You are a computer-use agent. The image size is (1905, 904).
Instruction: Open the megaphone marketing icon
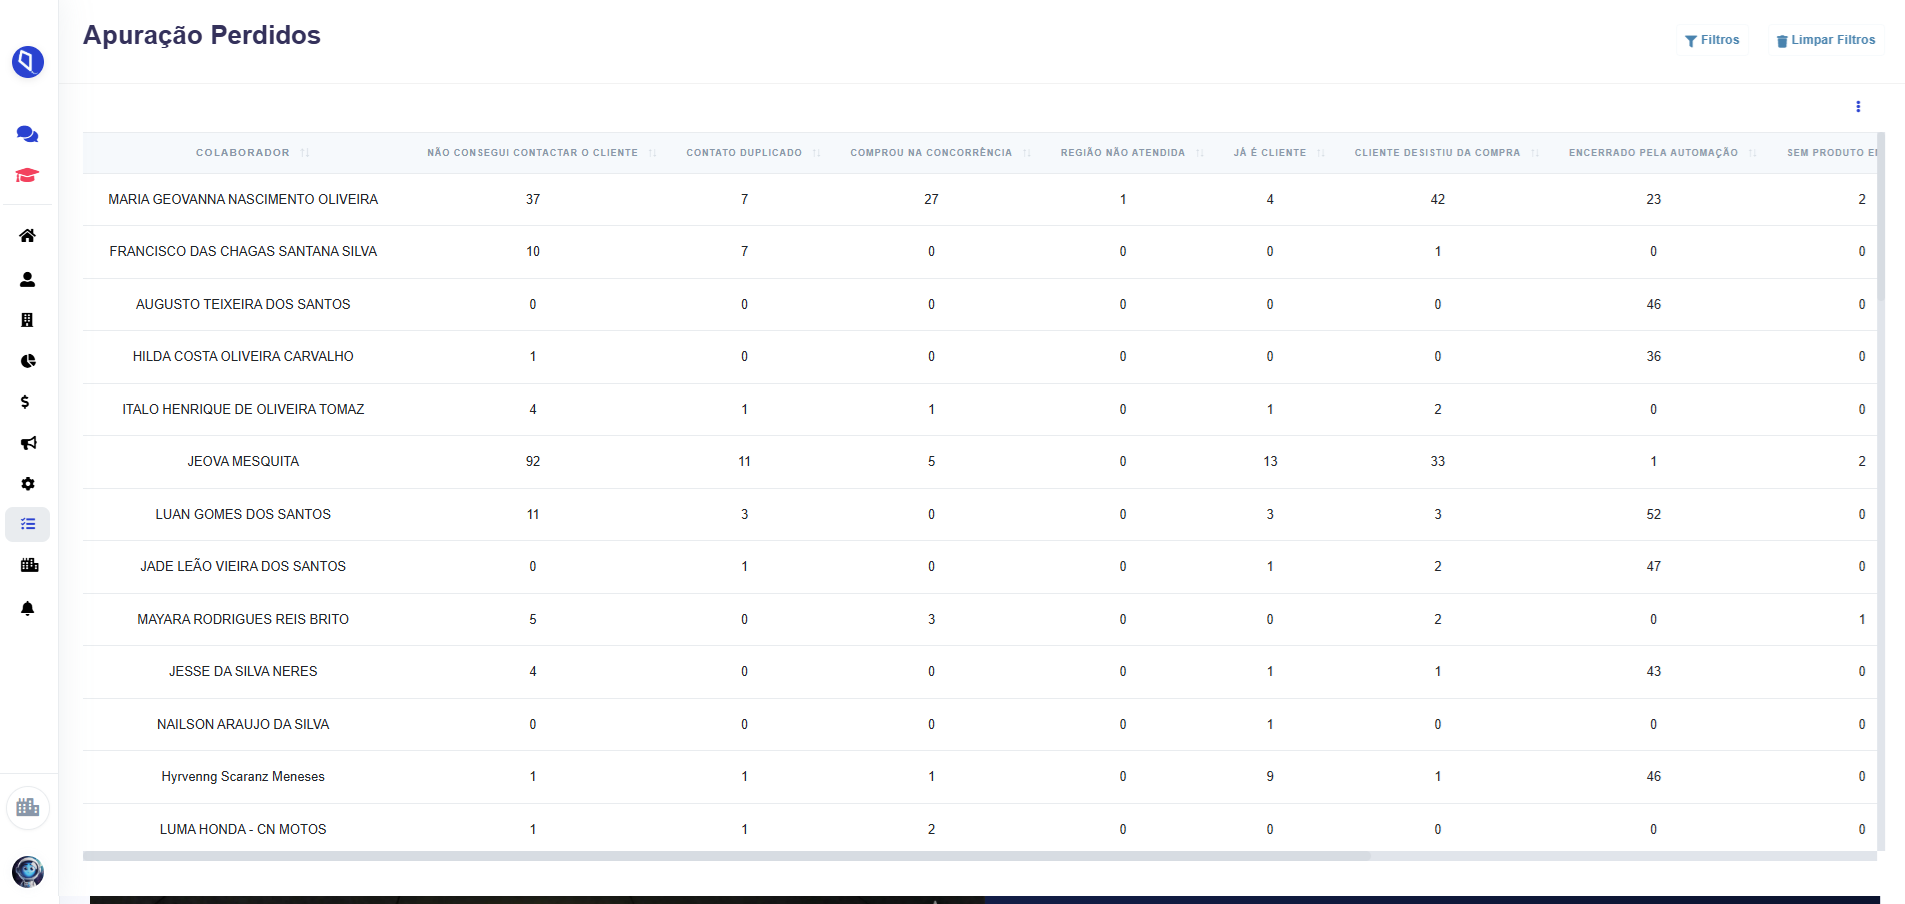pos(28,443)
